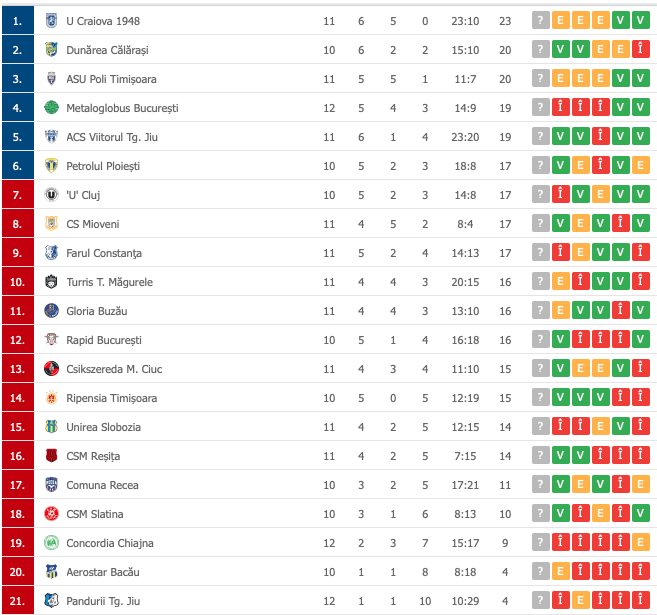The width and height of the screenshot is (657, 615).
Task: Select the Gloria Buzău team name
Action: click(98, 311)
